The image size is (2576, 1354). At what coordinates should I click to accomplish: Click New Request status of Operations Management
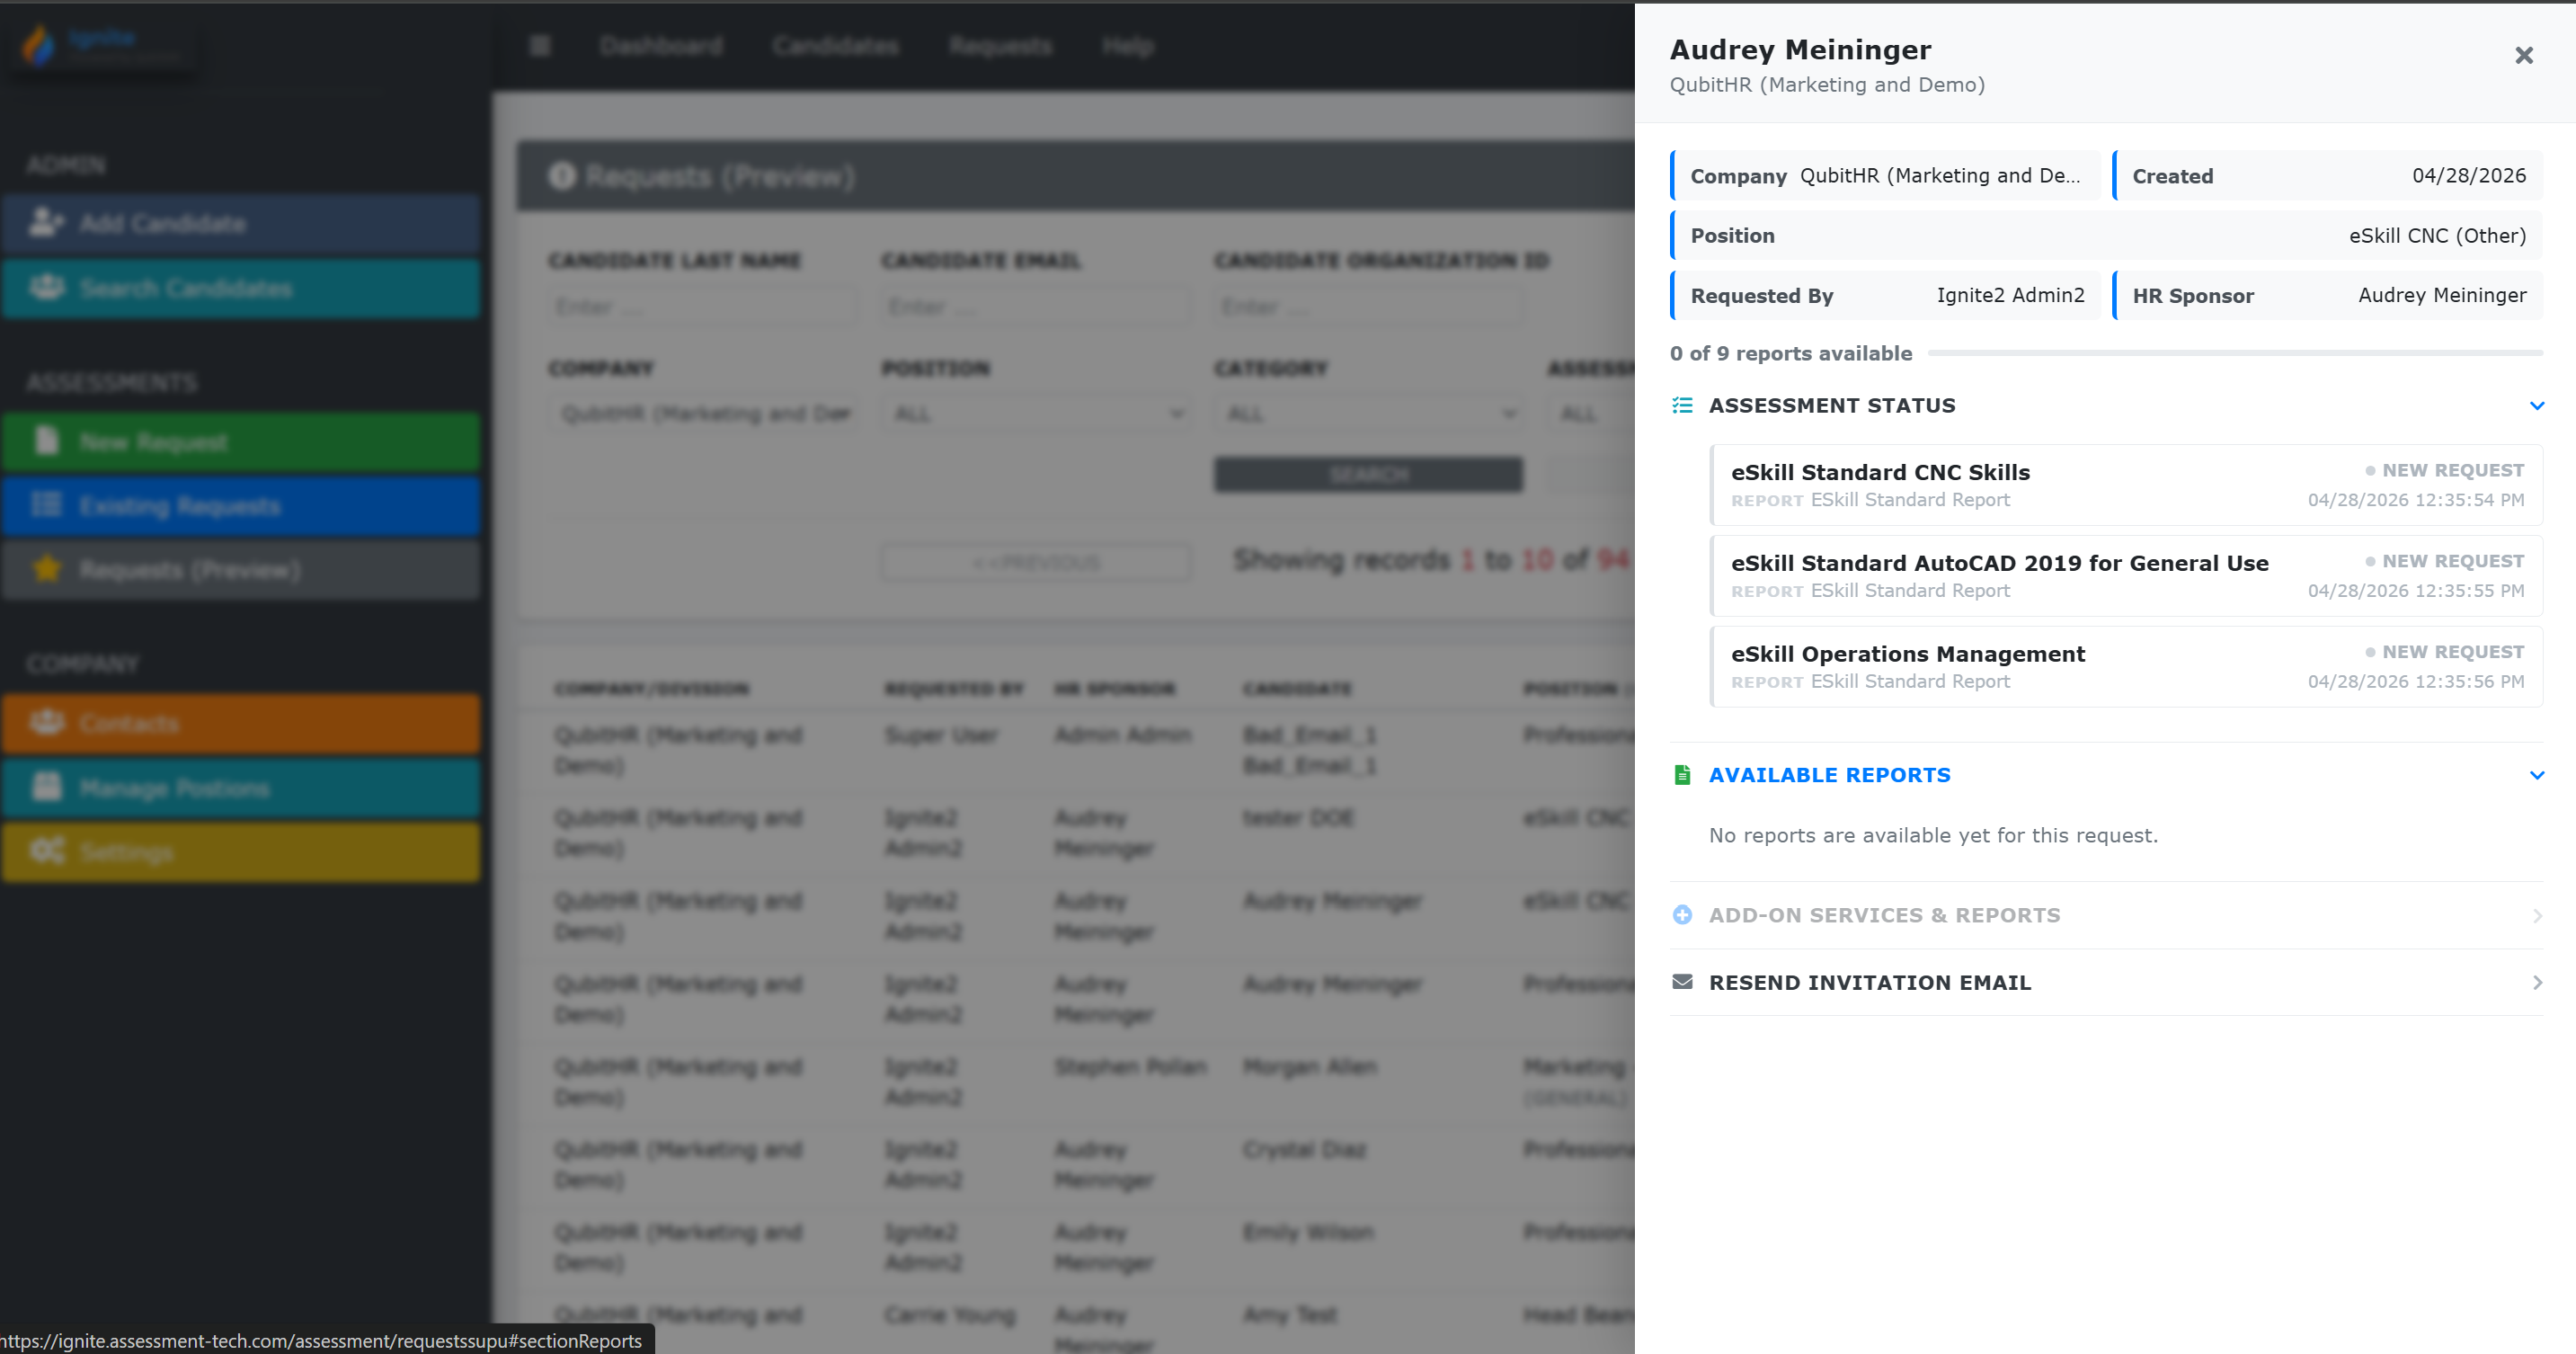coord(2444,652)
